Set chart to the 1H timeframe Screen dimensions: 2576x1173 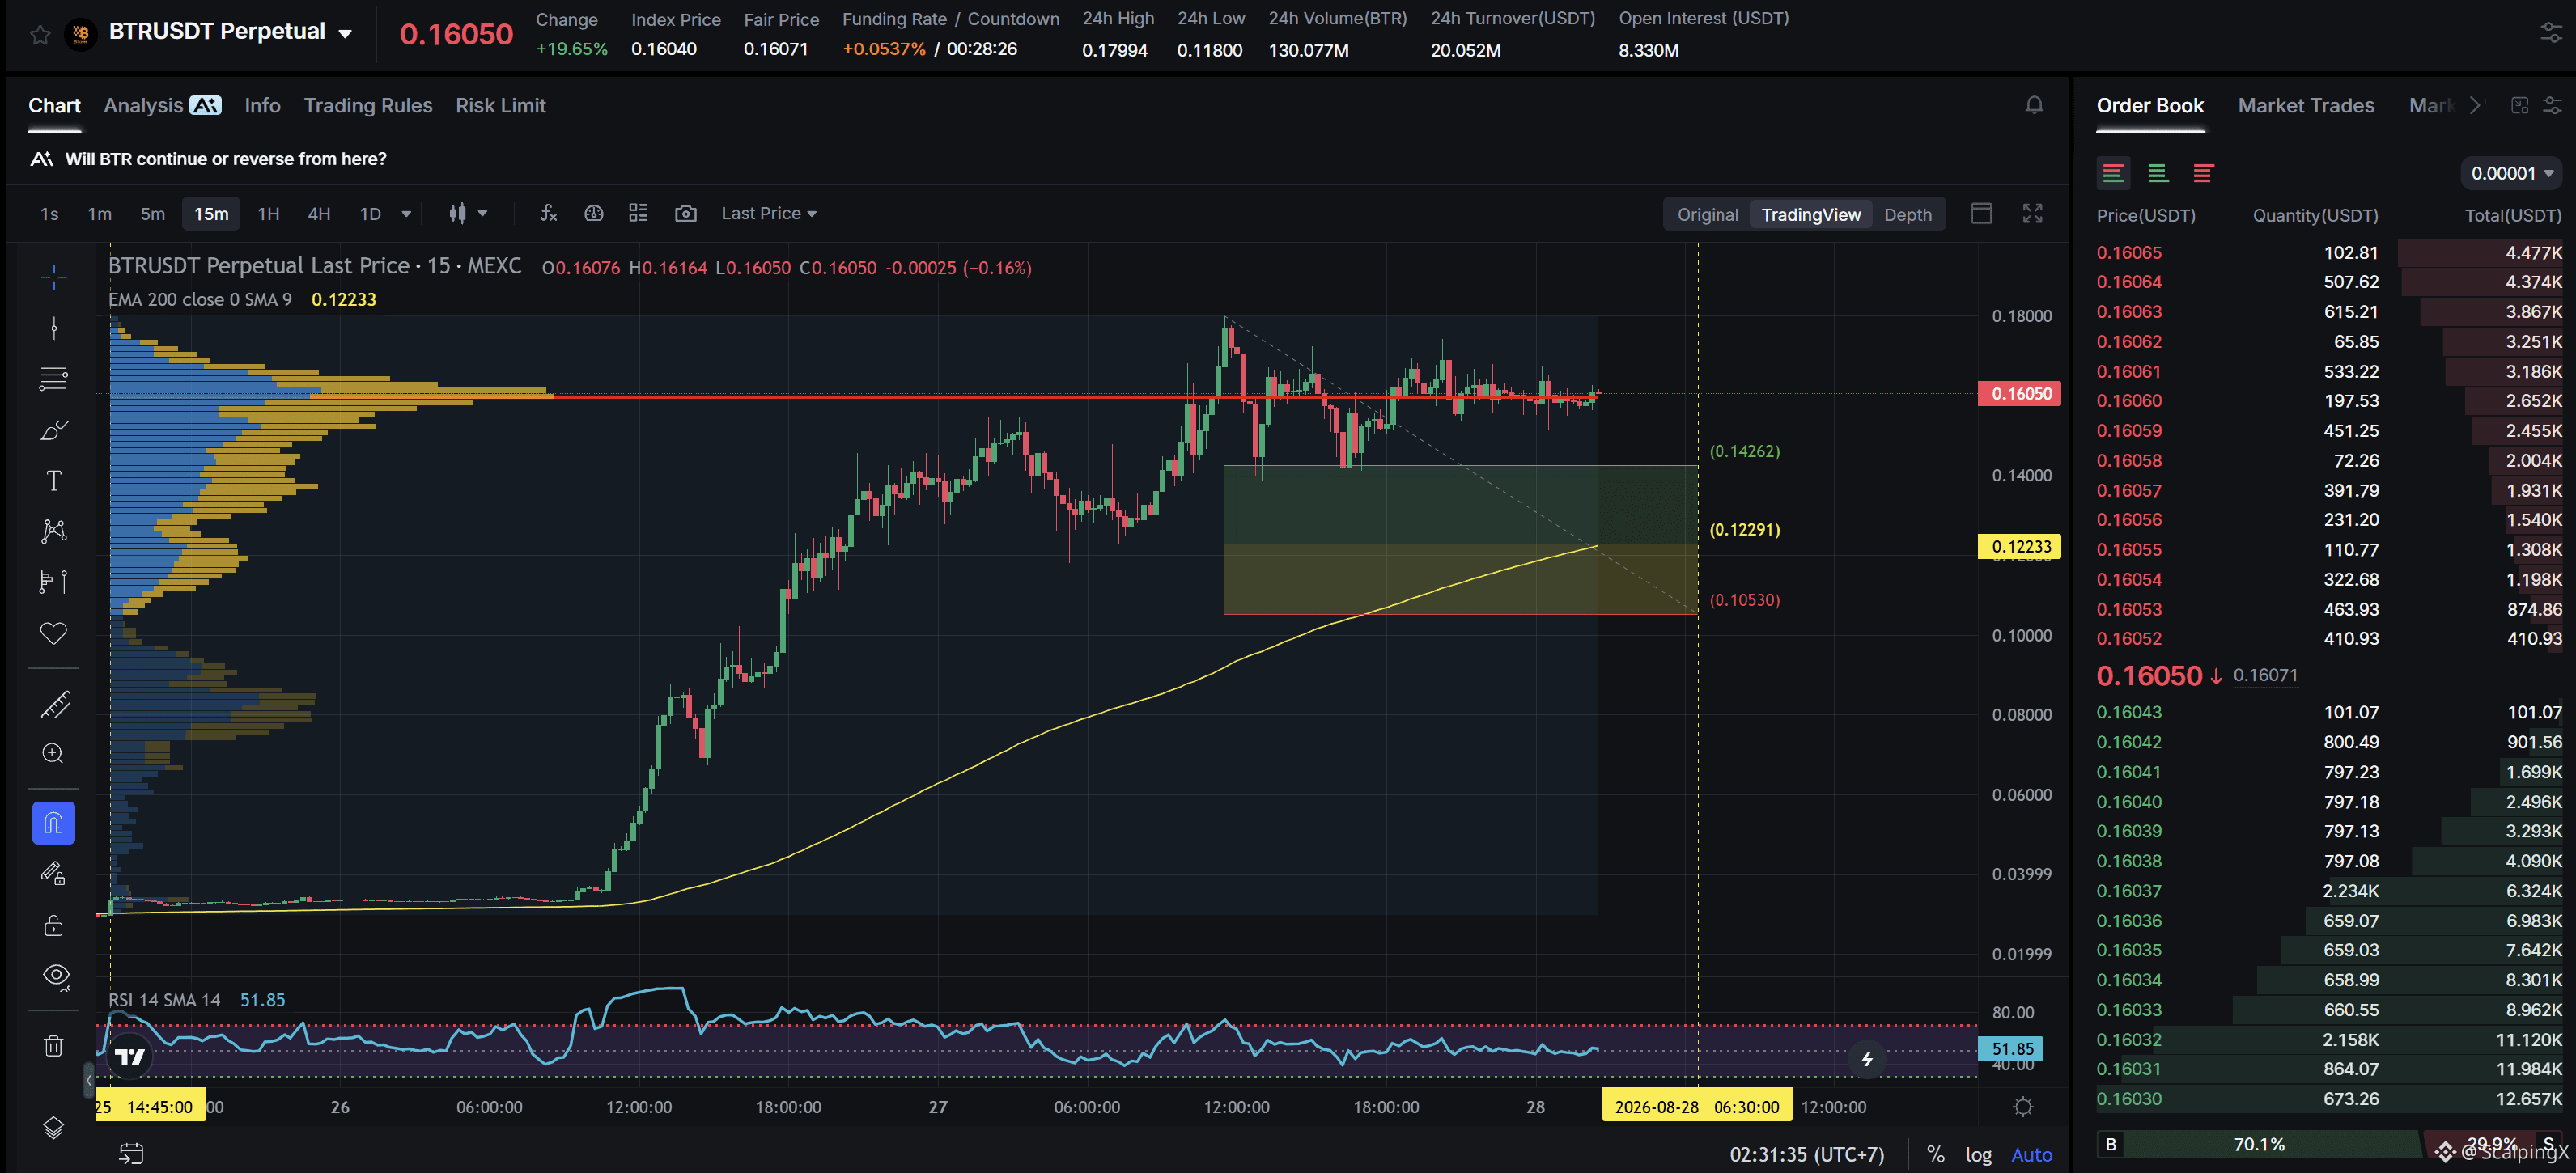(x=268, y=214)
